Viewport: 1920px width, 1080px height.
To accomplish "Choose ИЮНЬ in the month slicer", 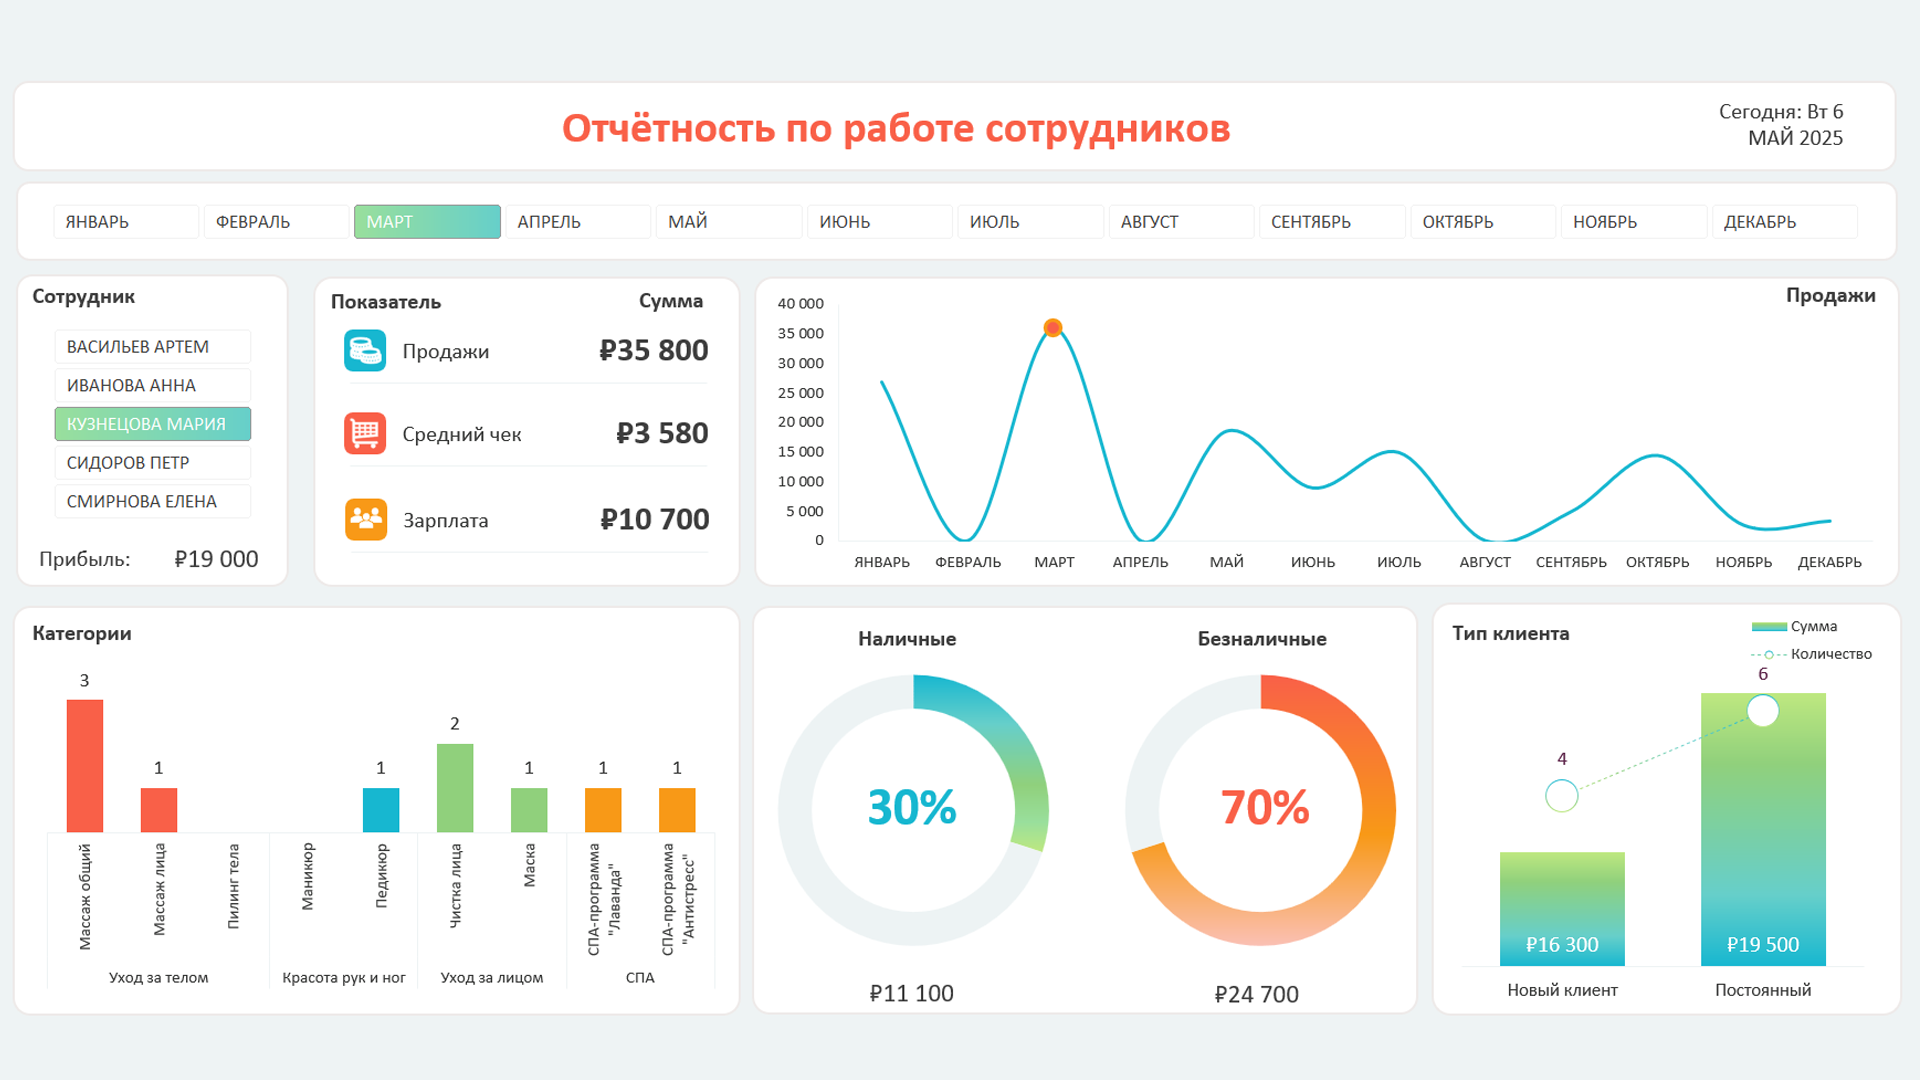I will pyautogui.click(x=880, y=222).
